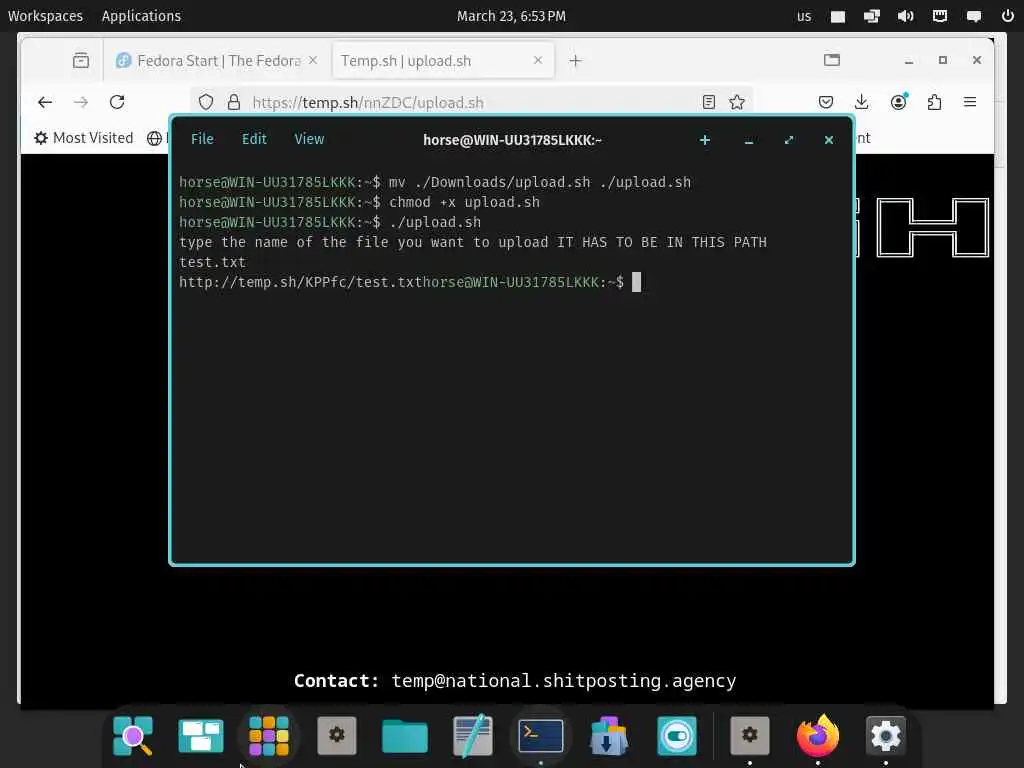Open the volume control in top panel

coord(905,16)
